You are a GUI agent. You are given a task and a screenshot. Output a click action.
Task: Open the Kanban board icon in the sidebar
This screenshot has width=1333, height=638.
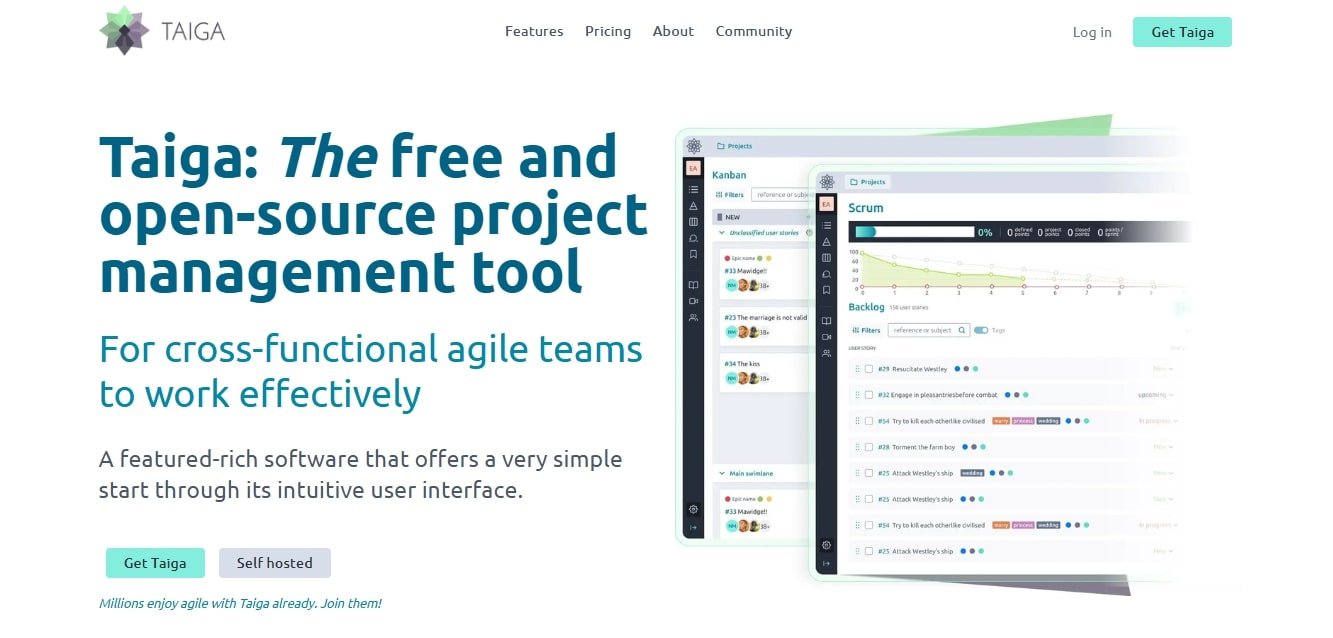point(826,258)
